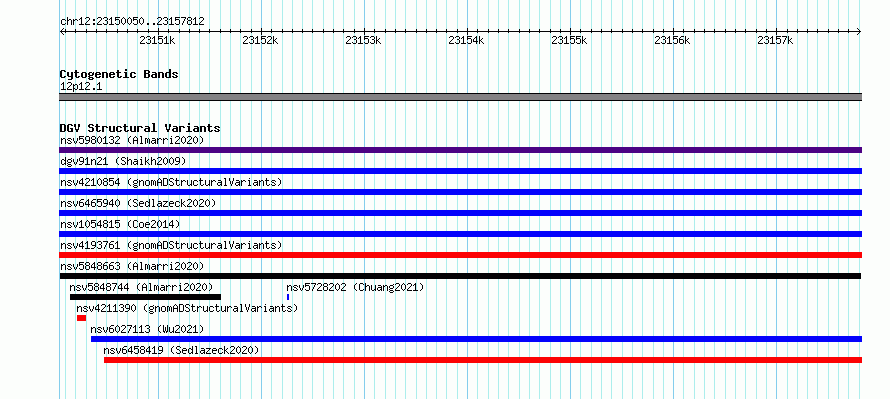Select the purple nsv5980132 variant bar
890x399 pixels.
pyautogui.click(x=460, y=150)
